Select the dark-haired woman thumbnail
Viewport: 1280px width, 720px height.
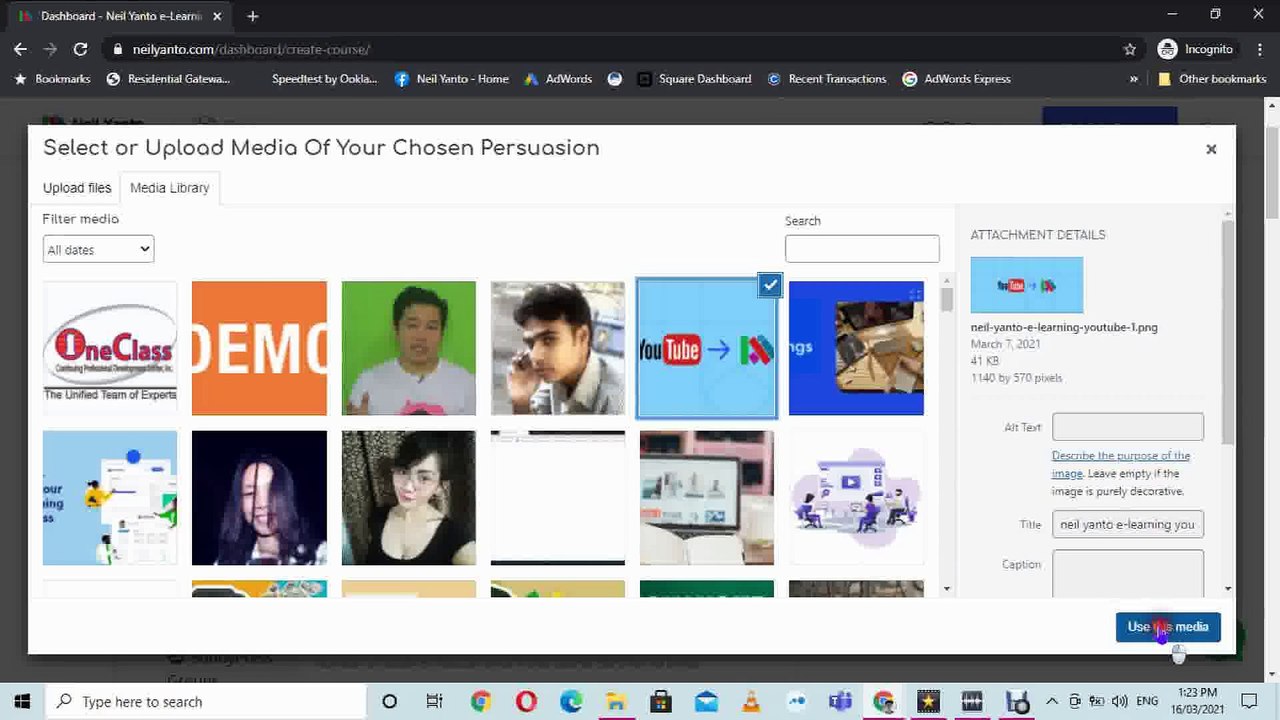coord(259,498)
